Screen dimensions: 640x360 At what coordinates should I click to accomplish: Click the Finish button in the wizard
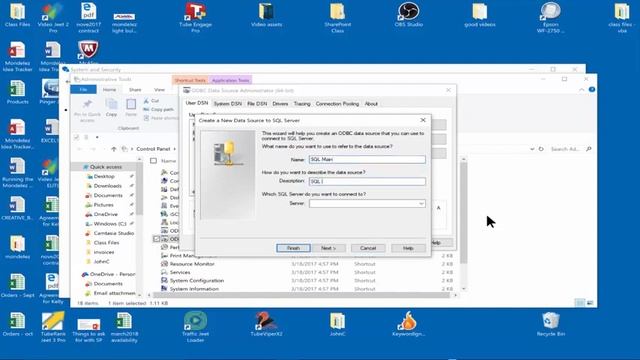coord(293,248)
